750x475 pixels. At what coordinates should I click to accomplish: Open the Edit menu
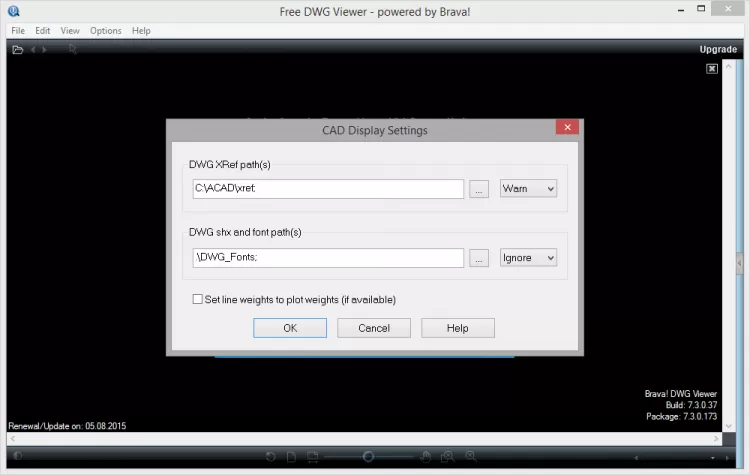point(43,31)
